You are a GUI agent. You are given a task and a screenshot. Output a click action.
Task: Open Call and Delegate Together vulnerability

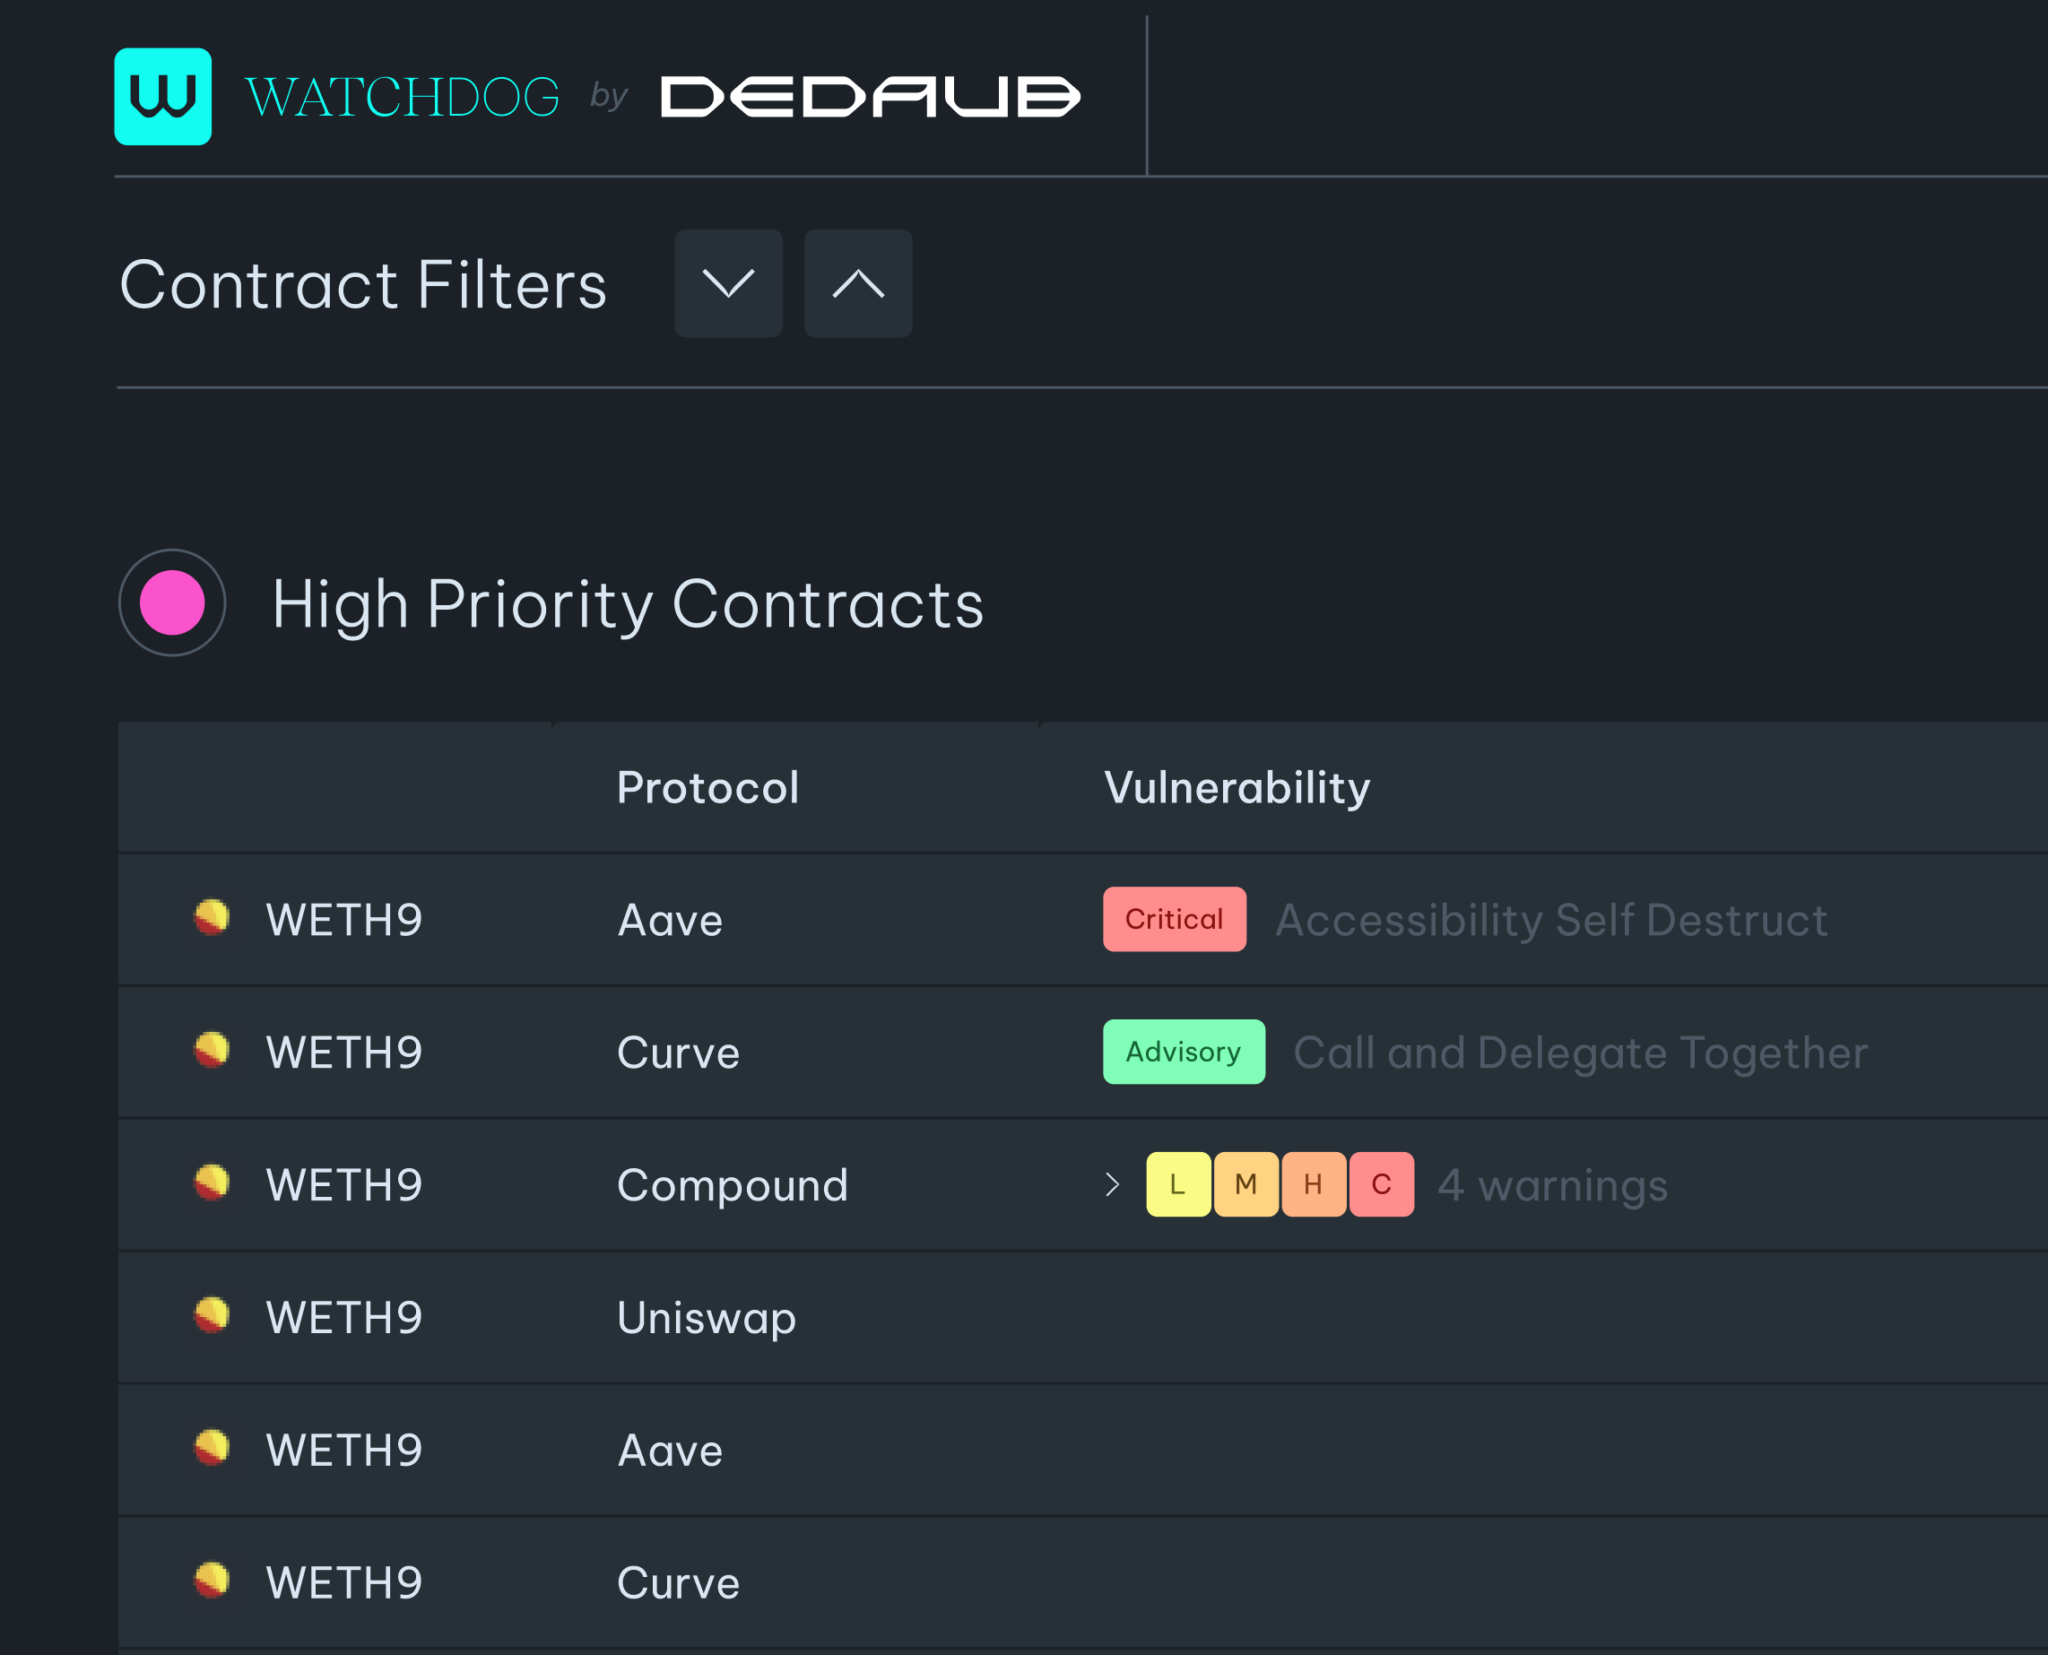(1580, 1052)
